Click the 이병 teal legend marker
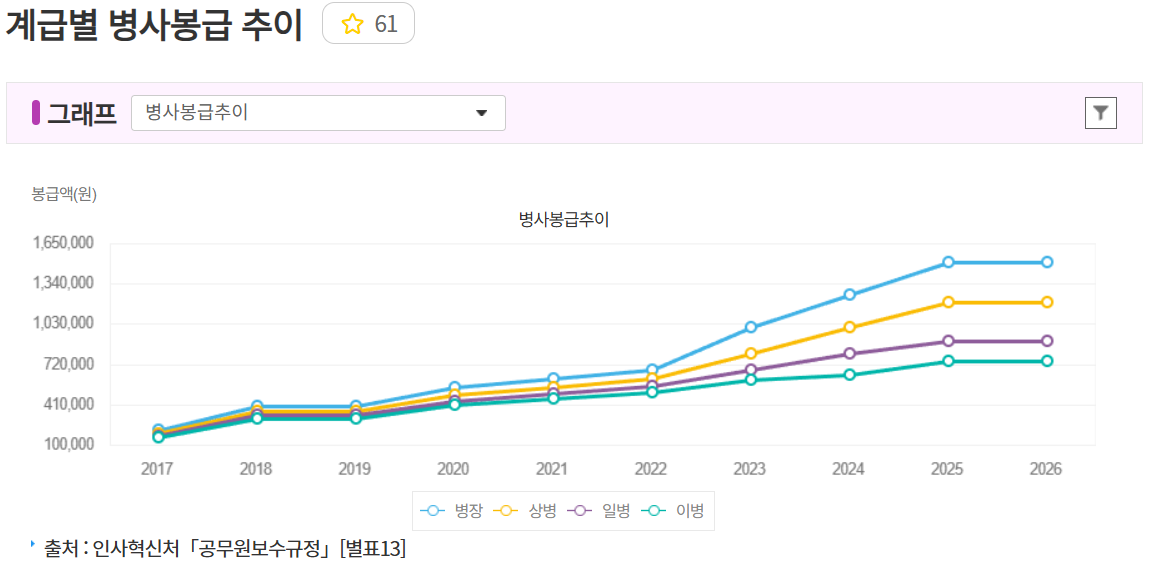1151x572 pixels. 655,511
